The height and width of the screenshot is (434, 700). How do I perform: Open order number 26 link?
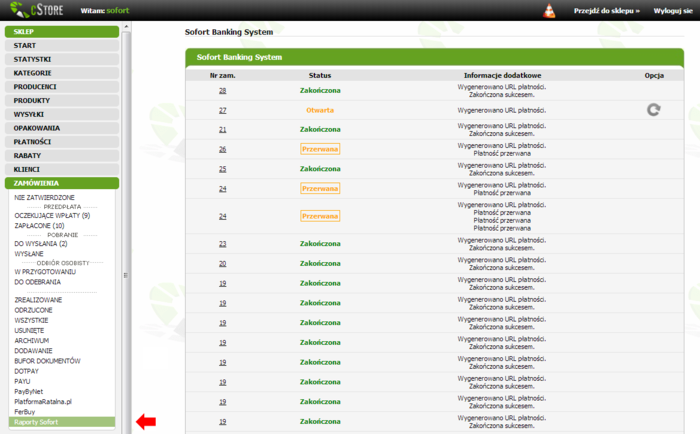tap(222, 149)
